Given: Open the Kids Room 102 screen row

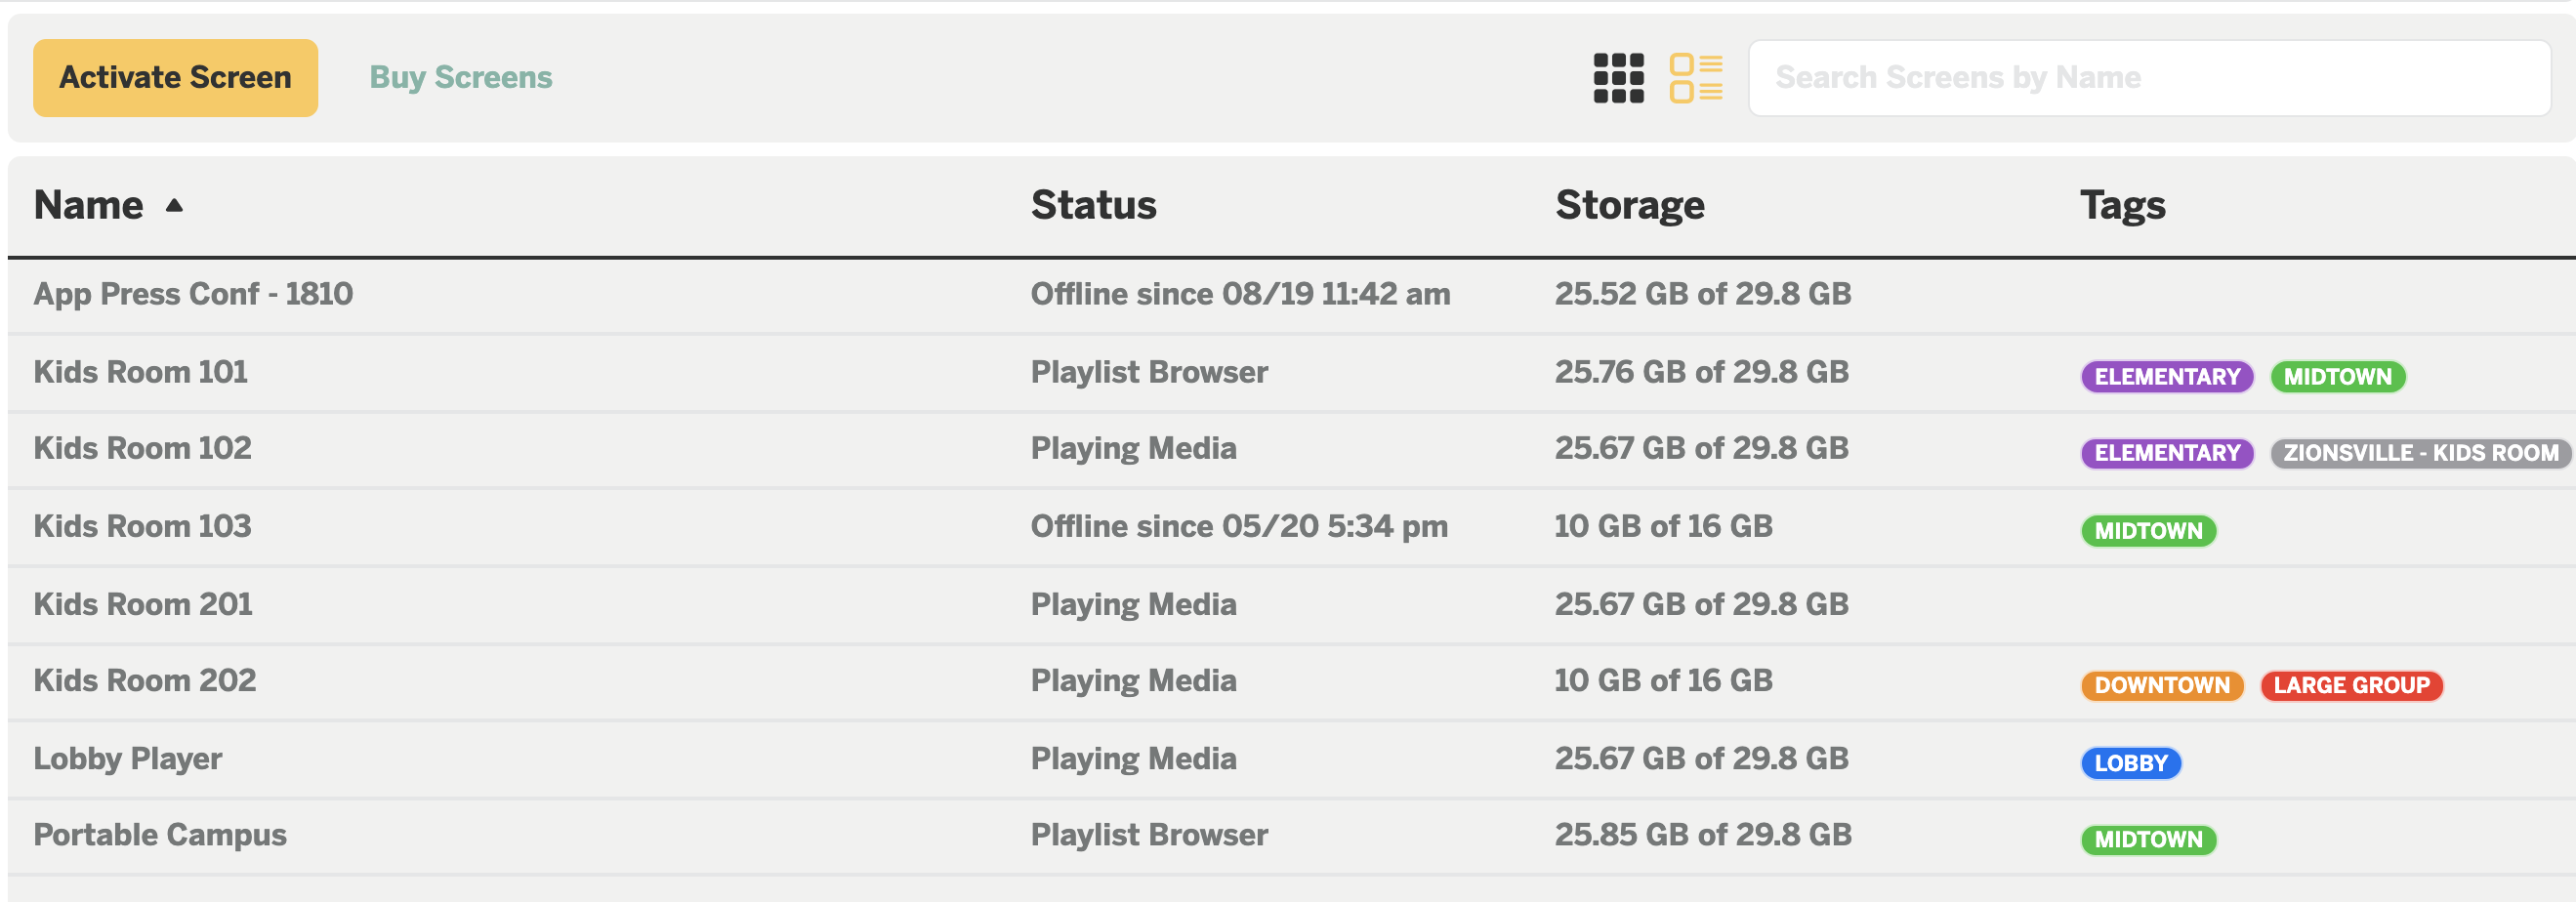Looking at the screenshot, I should (x=1290, y=449).
